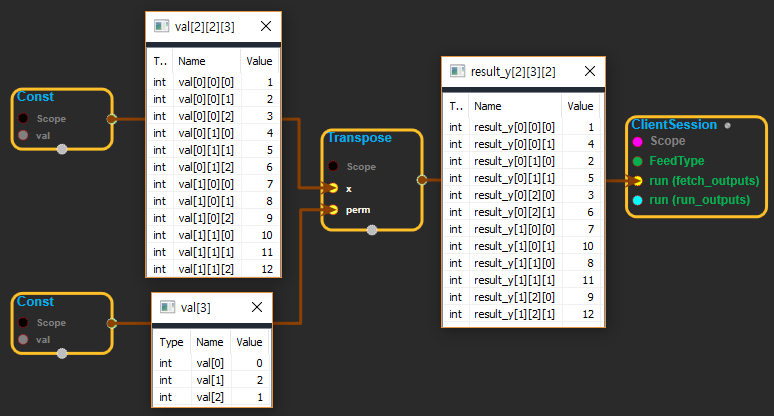Click the gray dot beside ClientSession title

click(727, 126)
